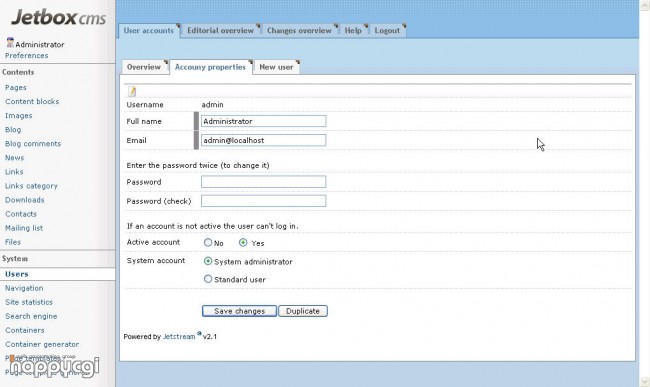Open the Help tab

pyautogui.click(x=353, y=31)
